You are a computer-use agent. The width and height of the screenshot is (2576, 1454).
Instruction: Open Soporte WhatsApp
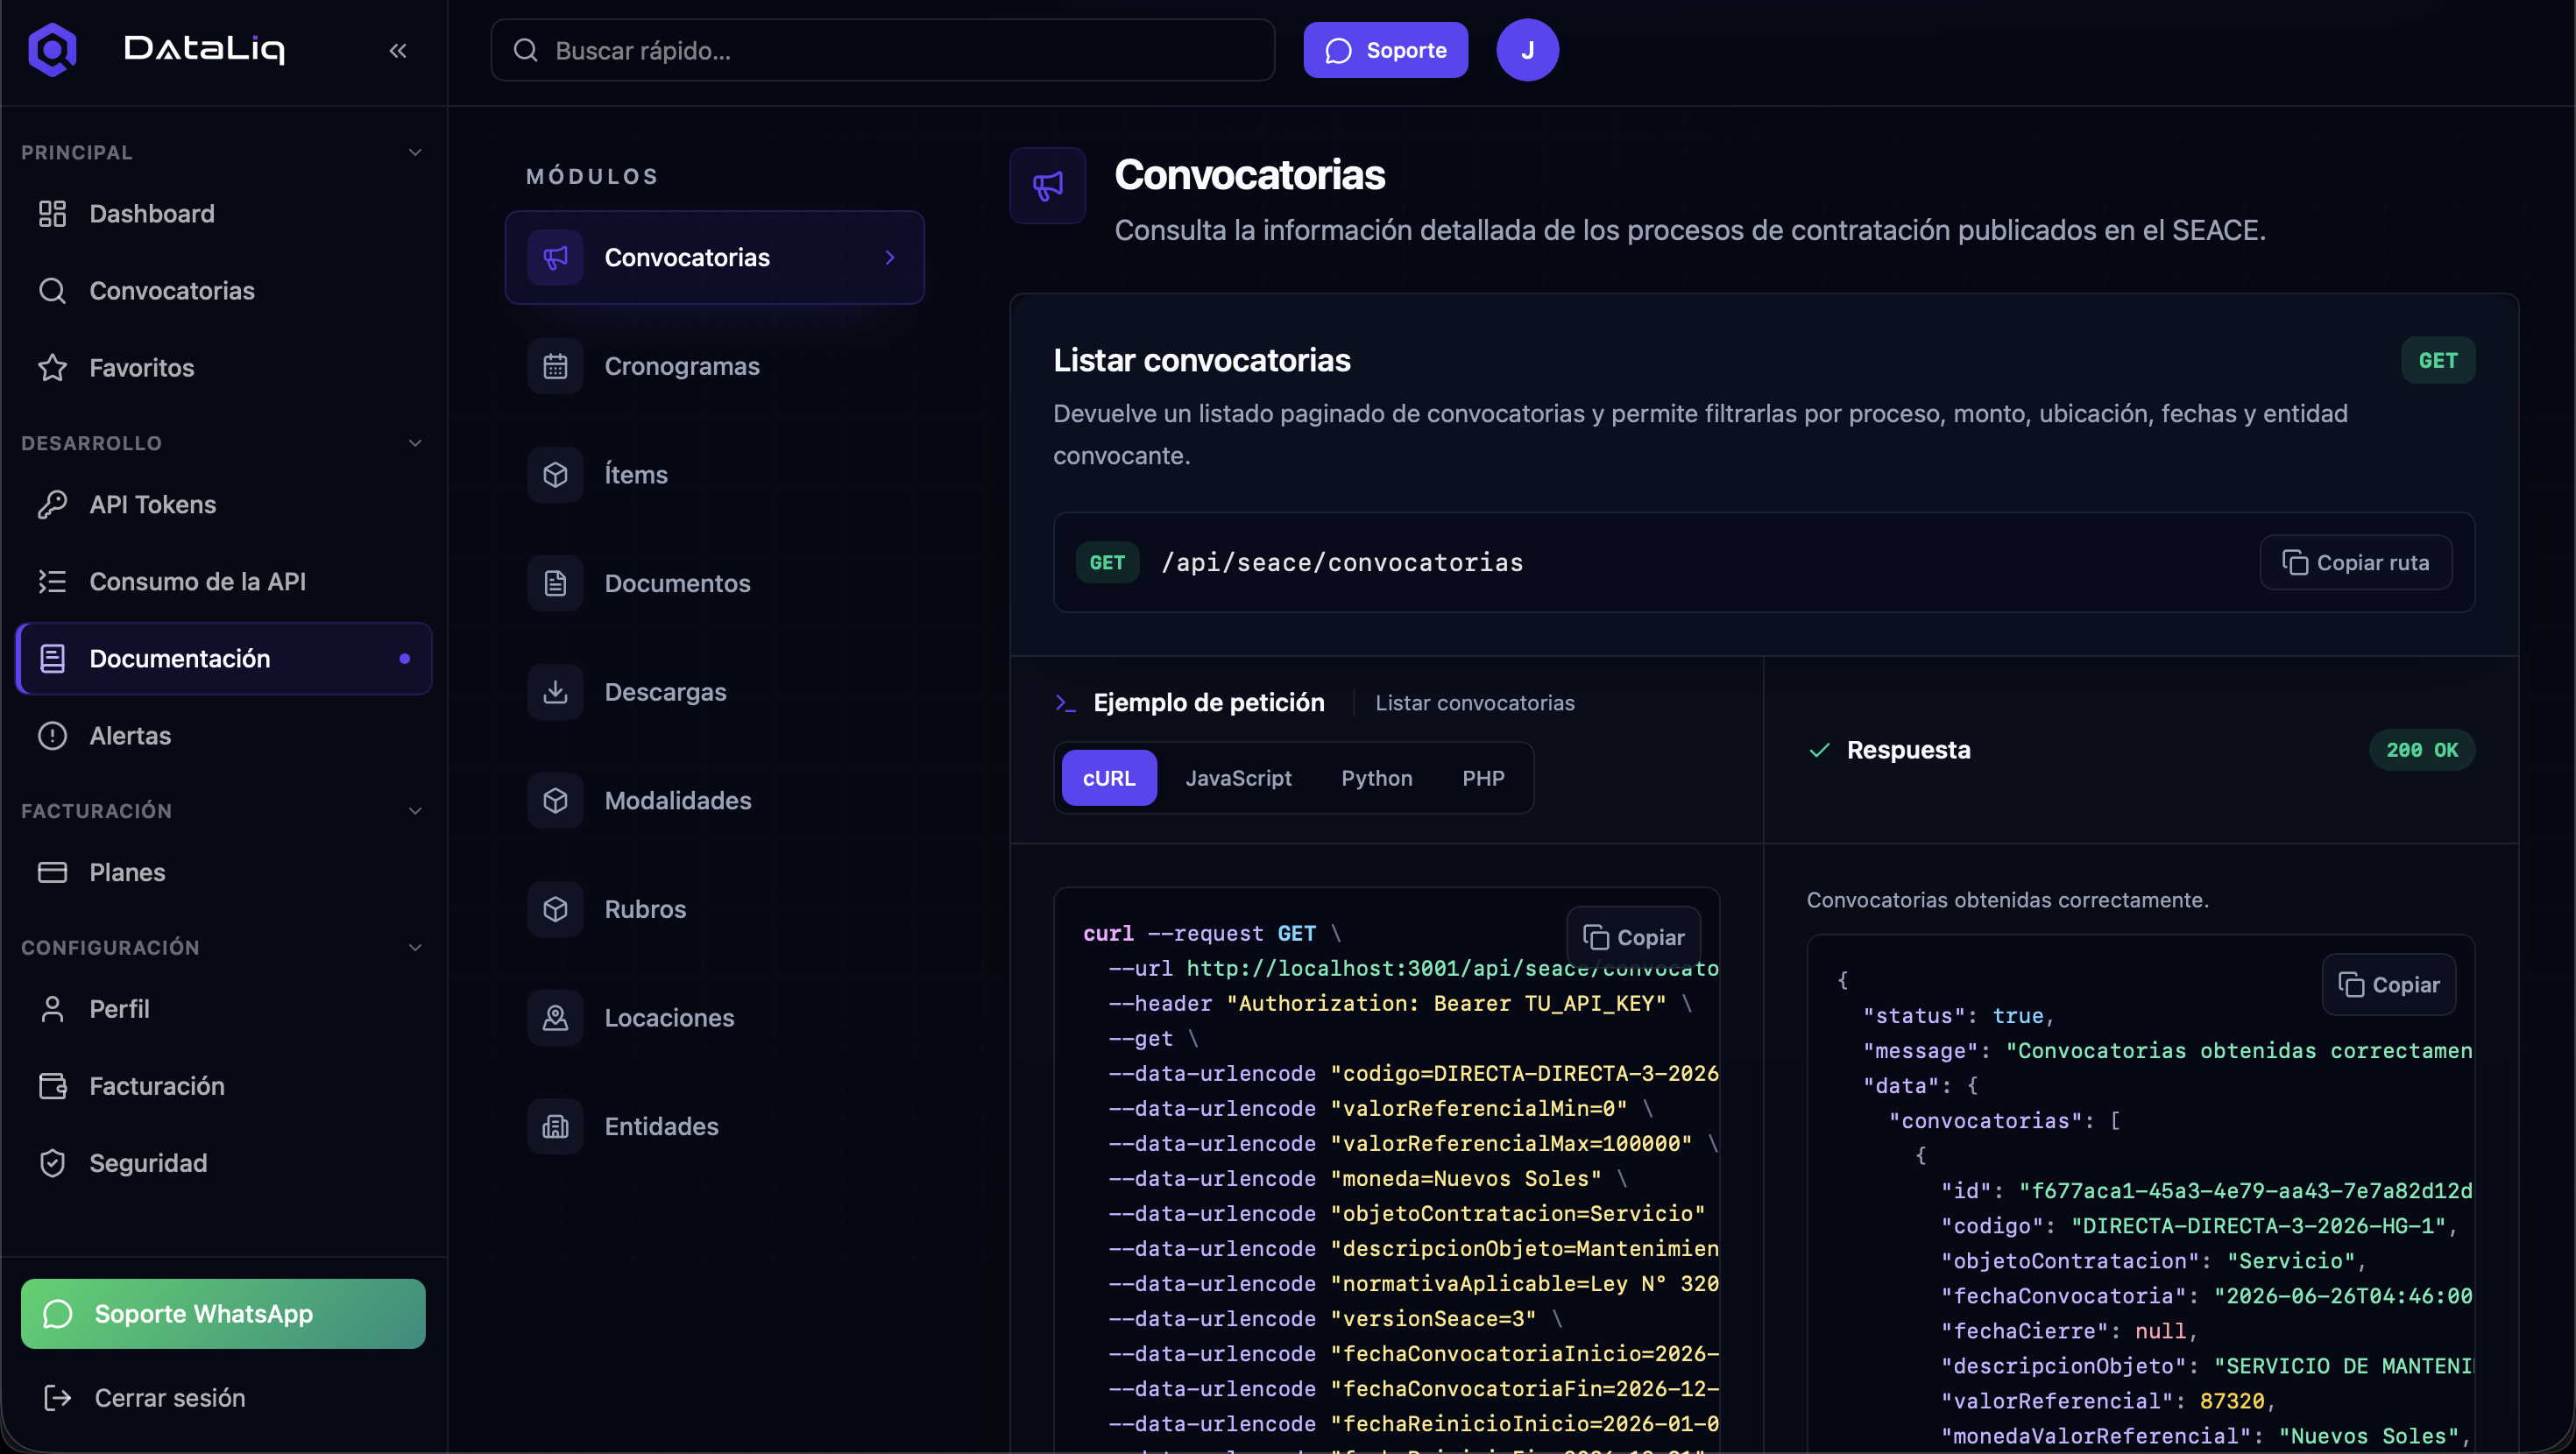(x=223, y=1313)
